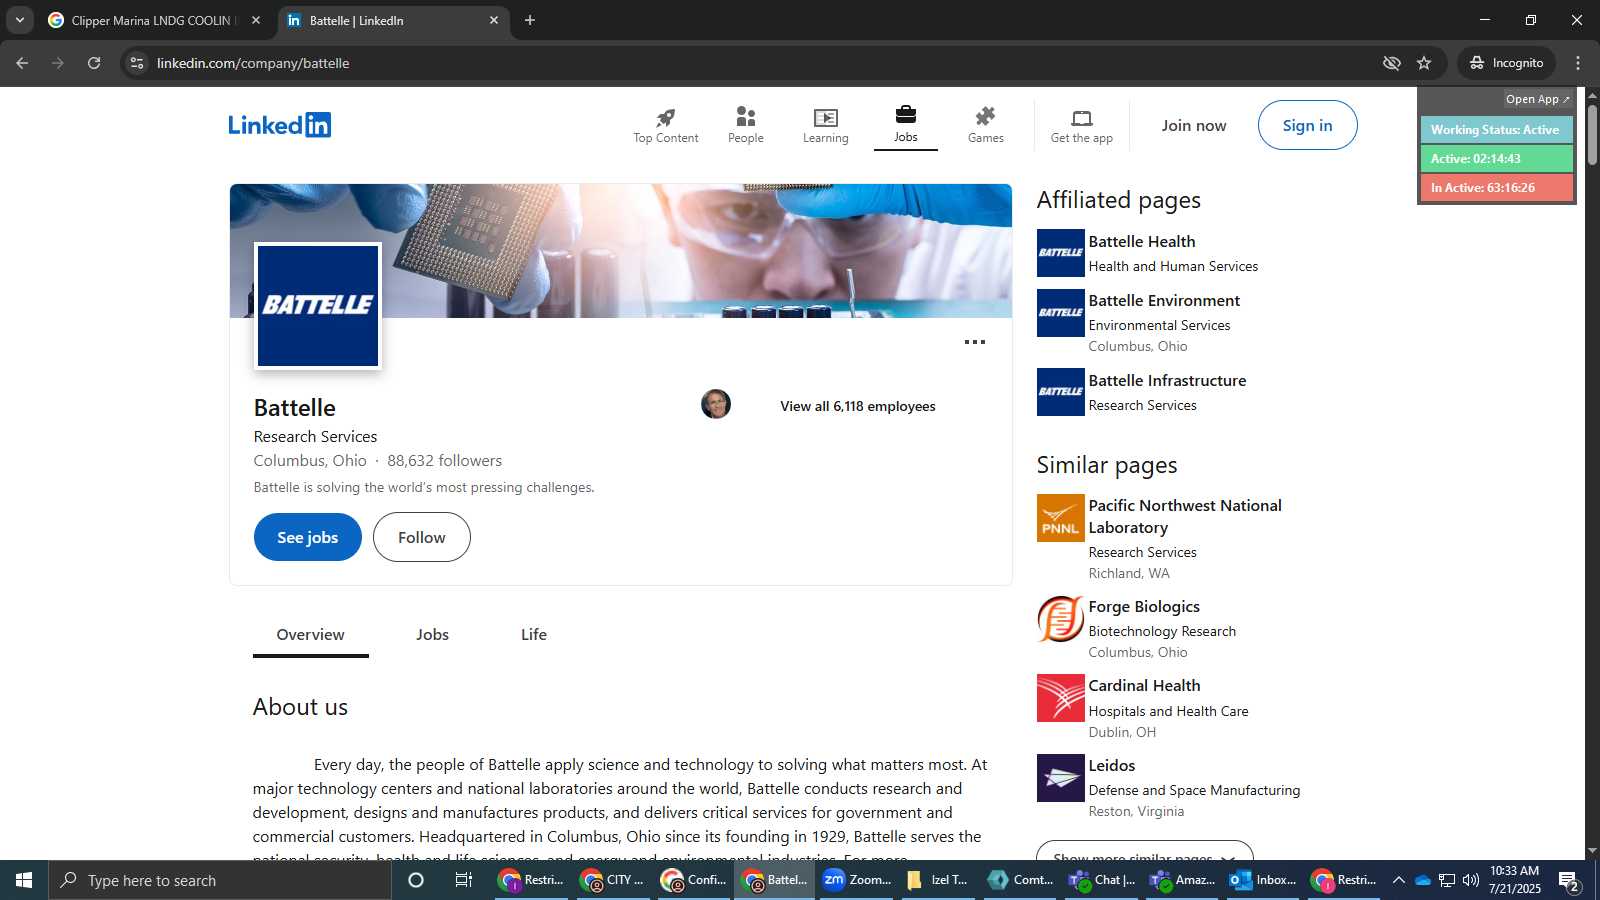Viewport: 1600px width, 900px height.
Task: Open Top Content rocket icon
Action: 665,117
